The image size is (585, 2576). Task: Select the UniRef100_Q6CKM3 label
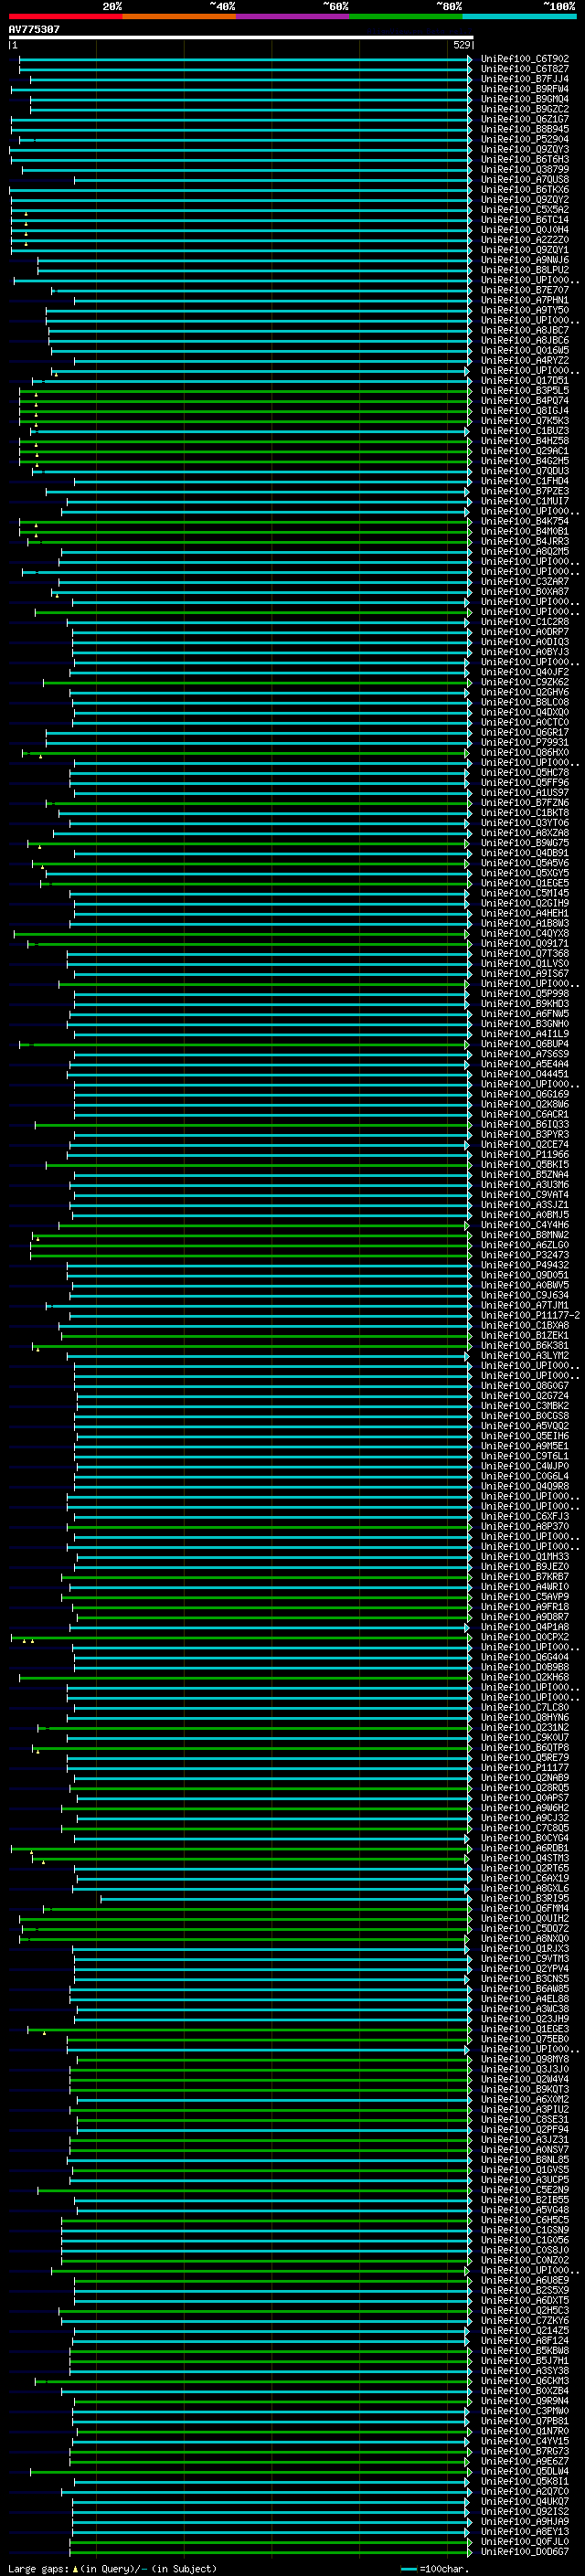(x=524, y=2380)
